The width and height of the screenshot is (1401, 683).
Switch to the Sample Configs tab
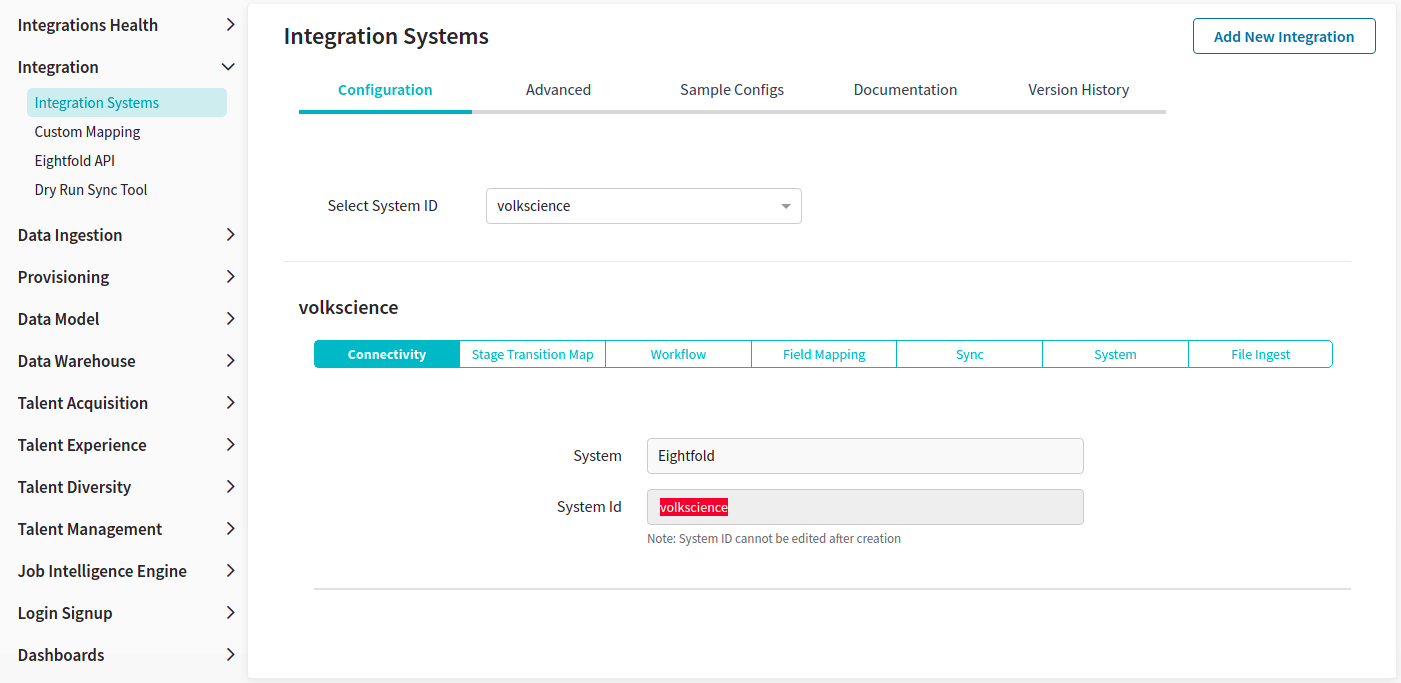[732, 90]
